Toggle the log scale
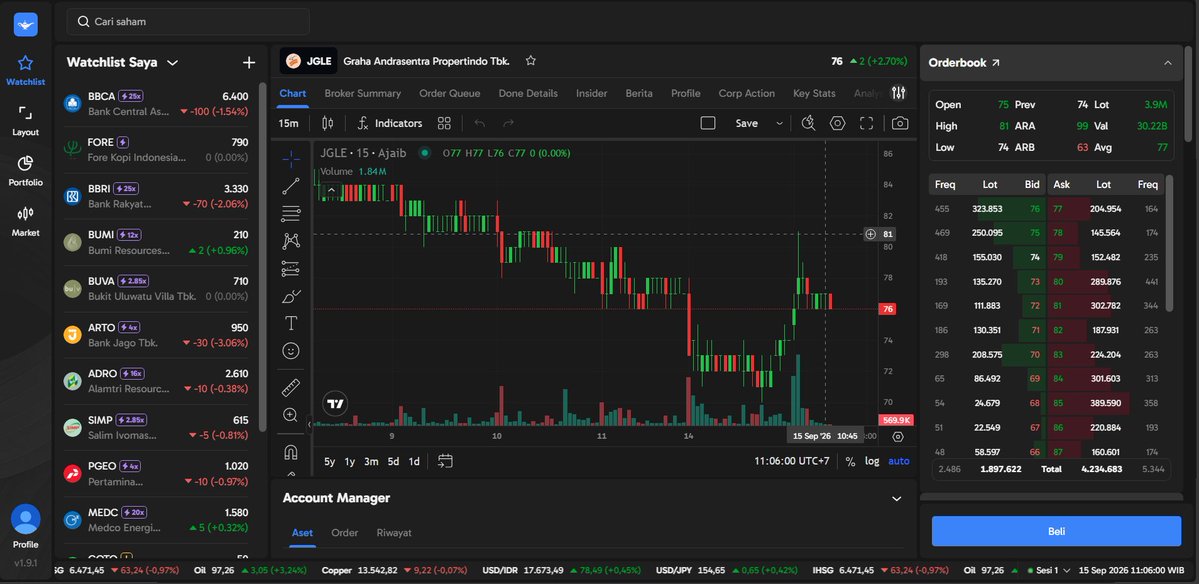Viewport: 1199px width, 584px height. [x=872, y=461]
